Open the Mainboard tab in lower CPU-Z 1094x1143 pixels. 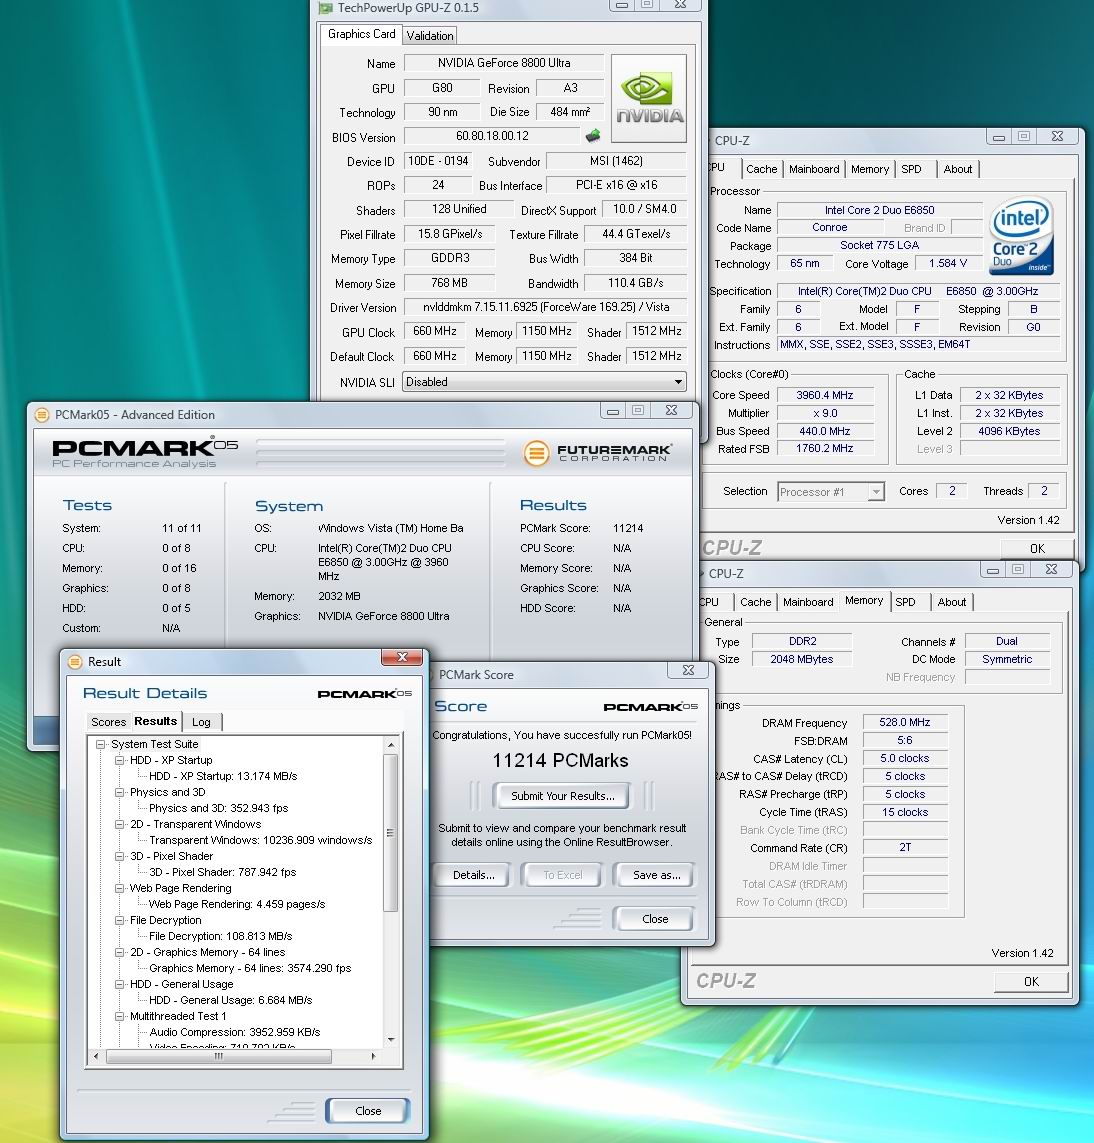click(x=808, y=602)
